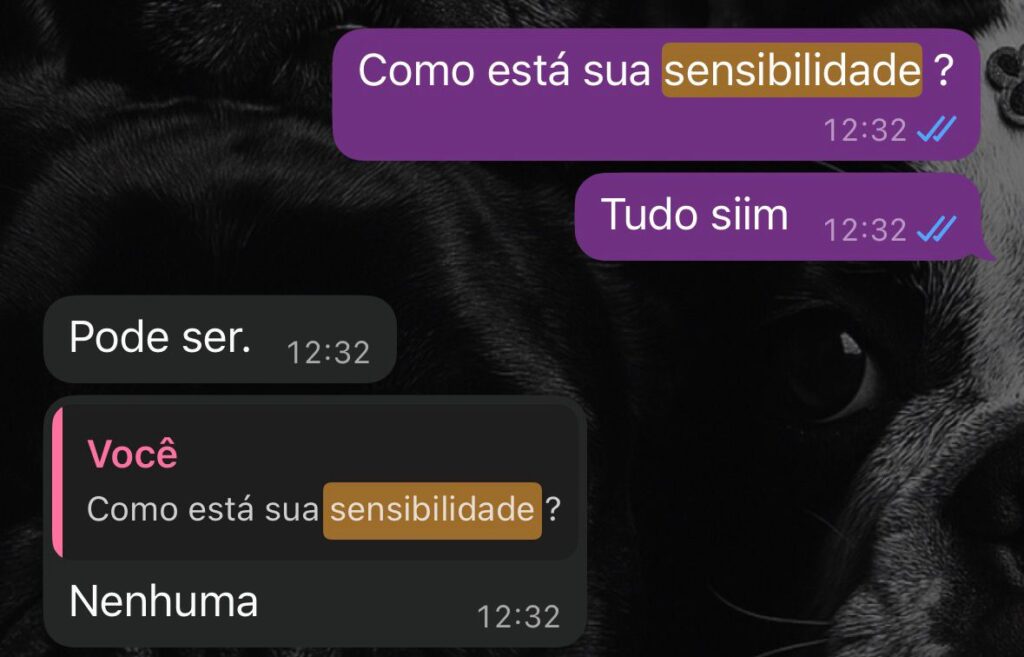Click the blue read-receipt checkmarks on first message
1024x657 pixels.
tap(936, 129)
